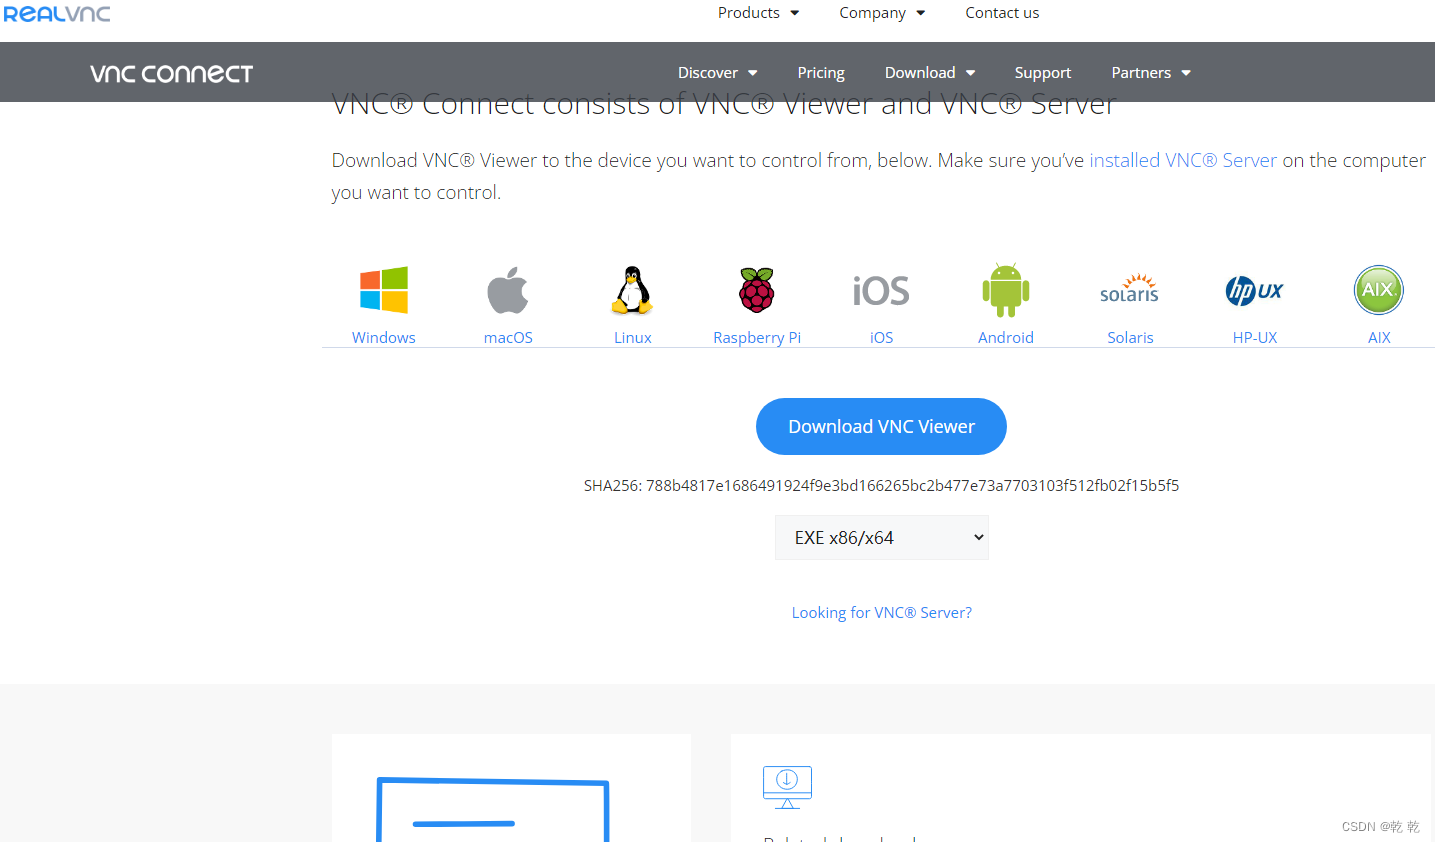
Task: Select the Solaris platform icon
Action: (x=1129, y=290)
